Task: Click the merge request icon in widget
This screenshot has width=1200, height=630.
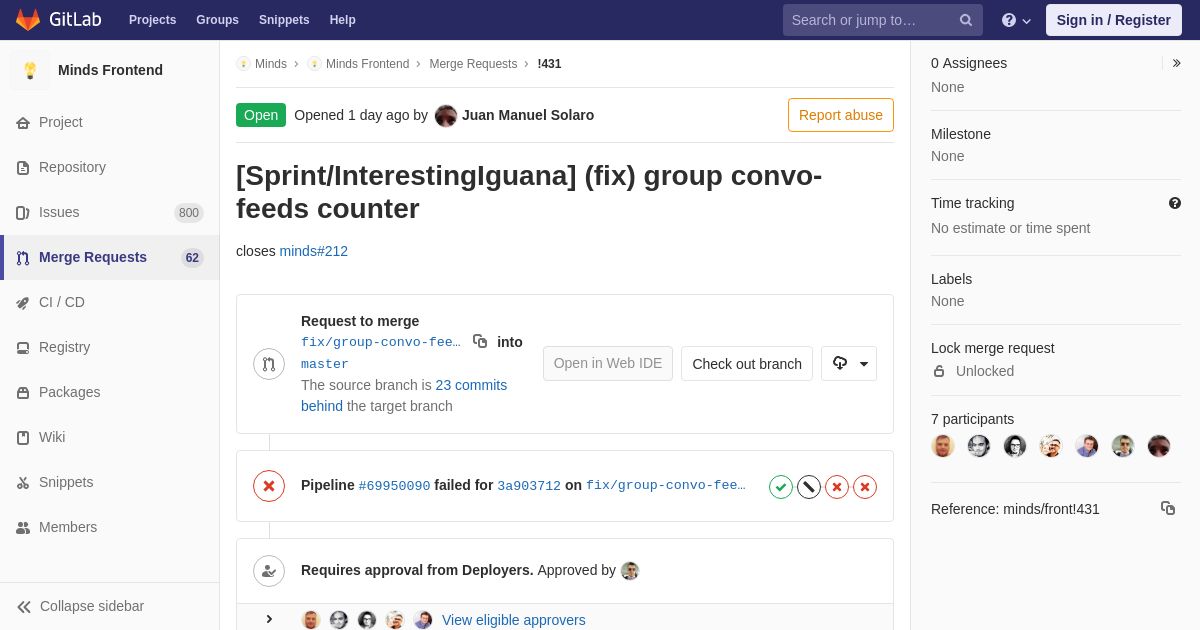Action: click(269, 364)
